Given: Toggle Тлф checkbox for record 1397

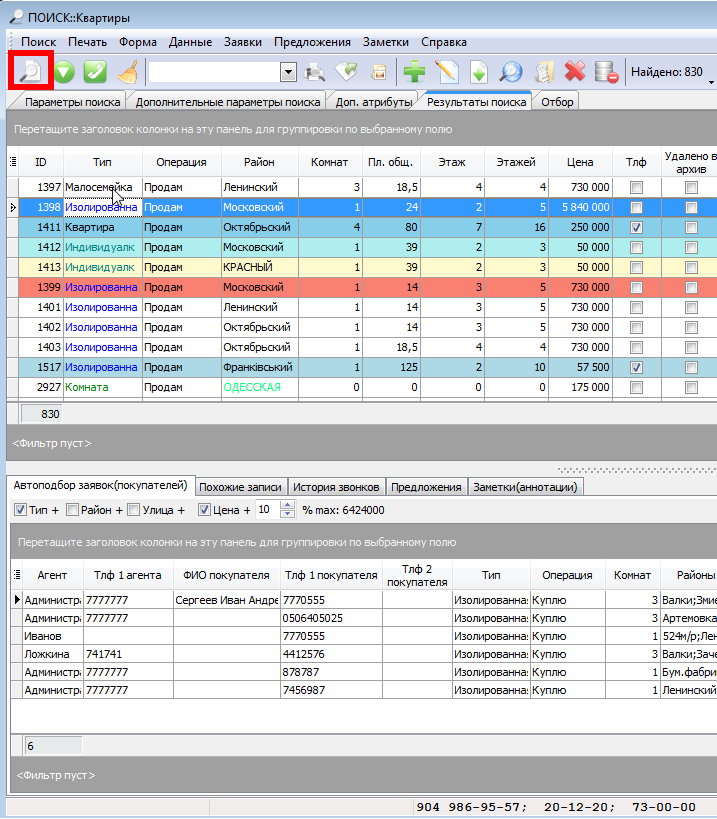Looking at the screenshot, I should 636,187.
